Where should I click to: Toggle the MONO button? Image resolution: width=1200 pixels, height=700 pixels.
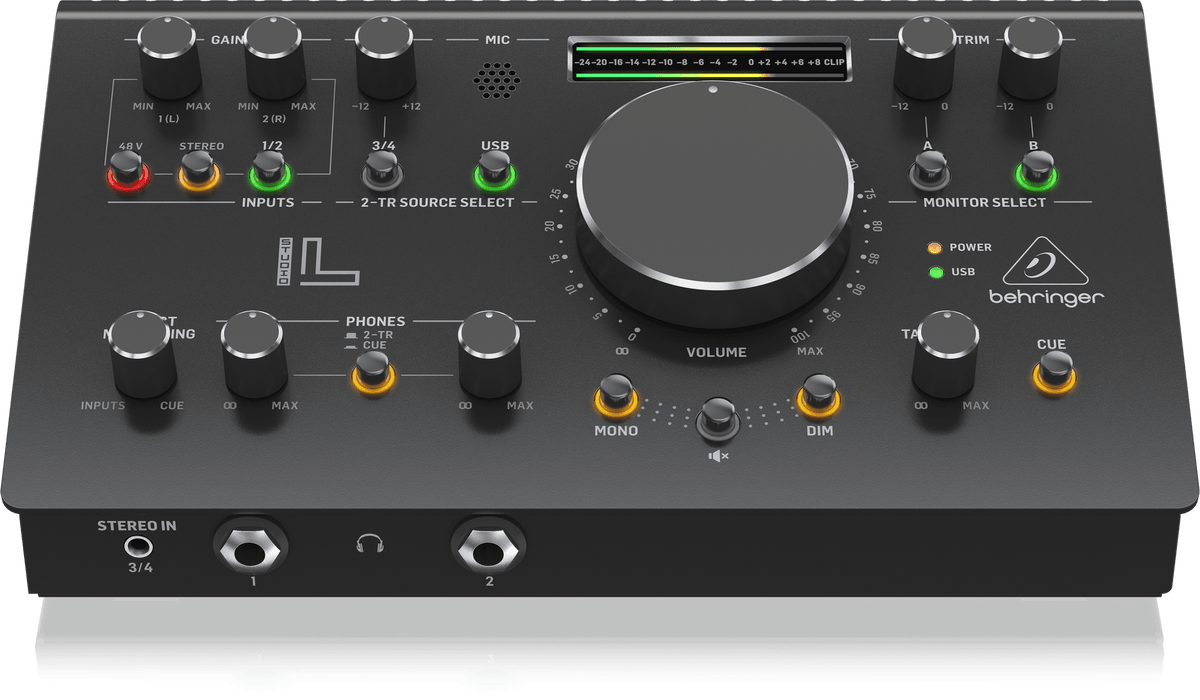tap(616, 396)
